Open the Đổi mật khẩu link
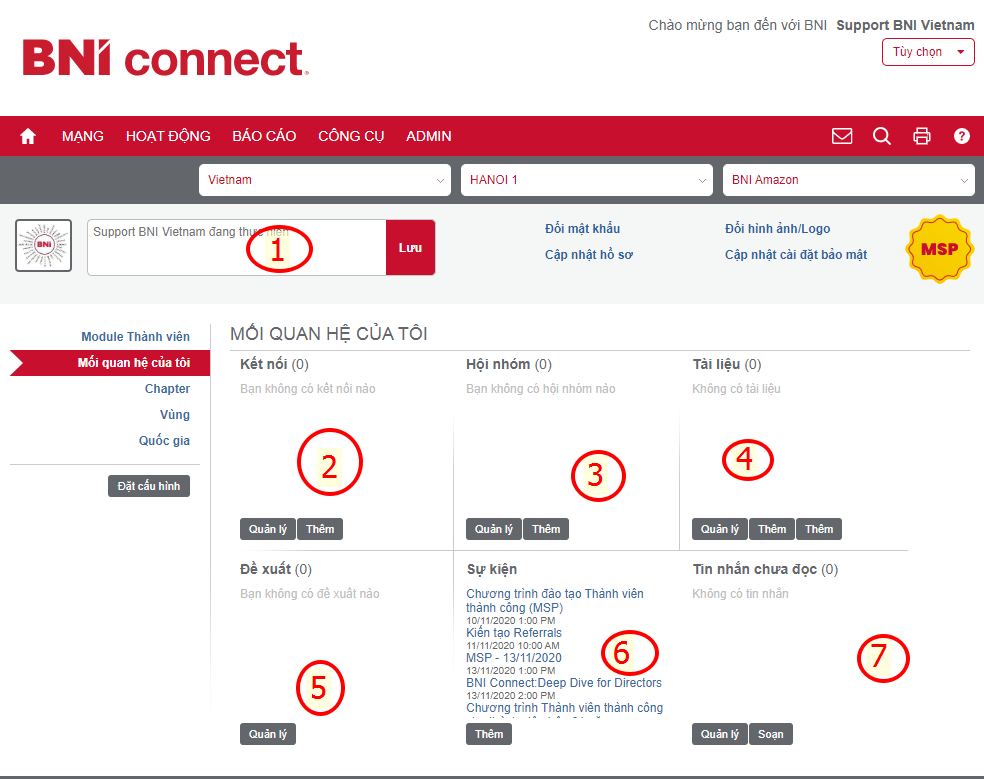 [582, 228]
